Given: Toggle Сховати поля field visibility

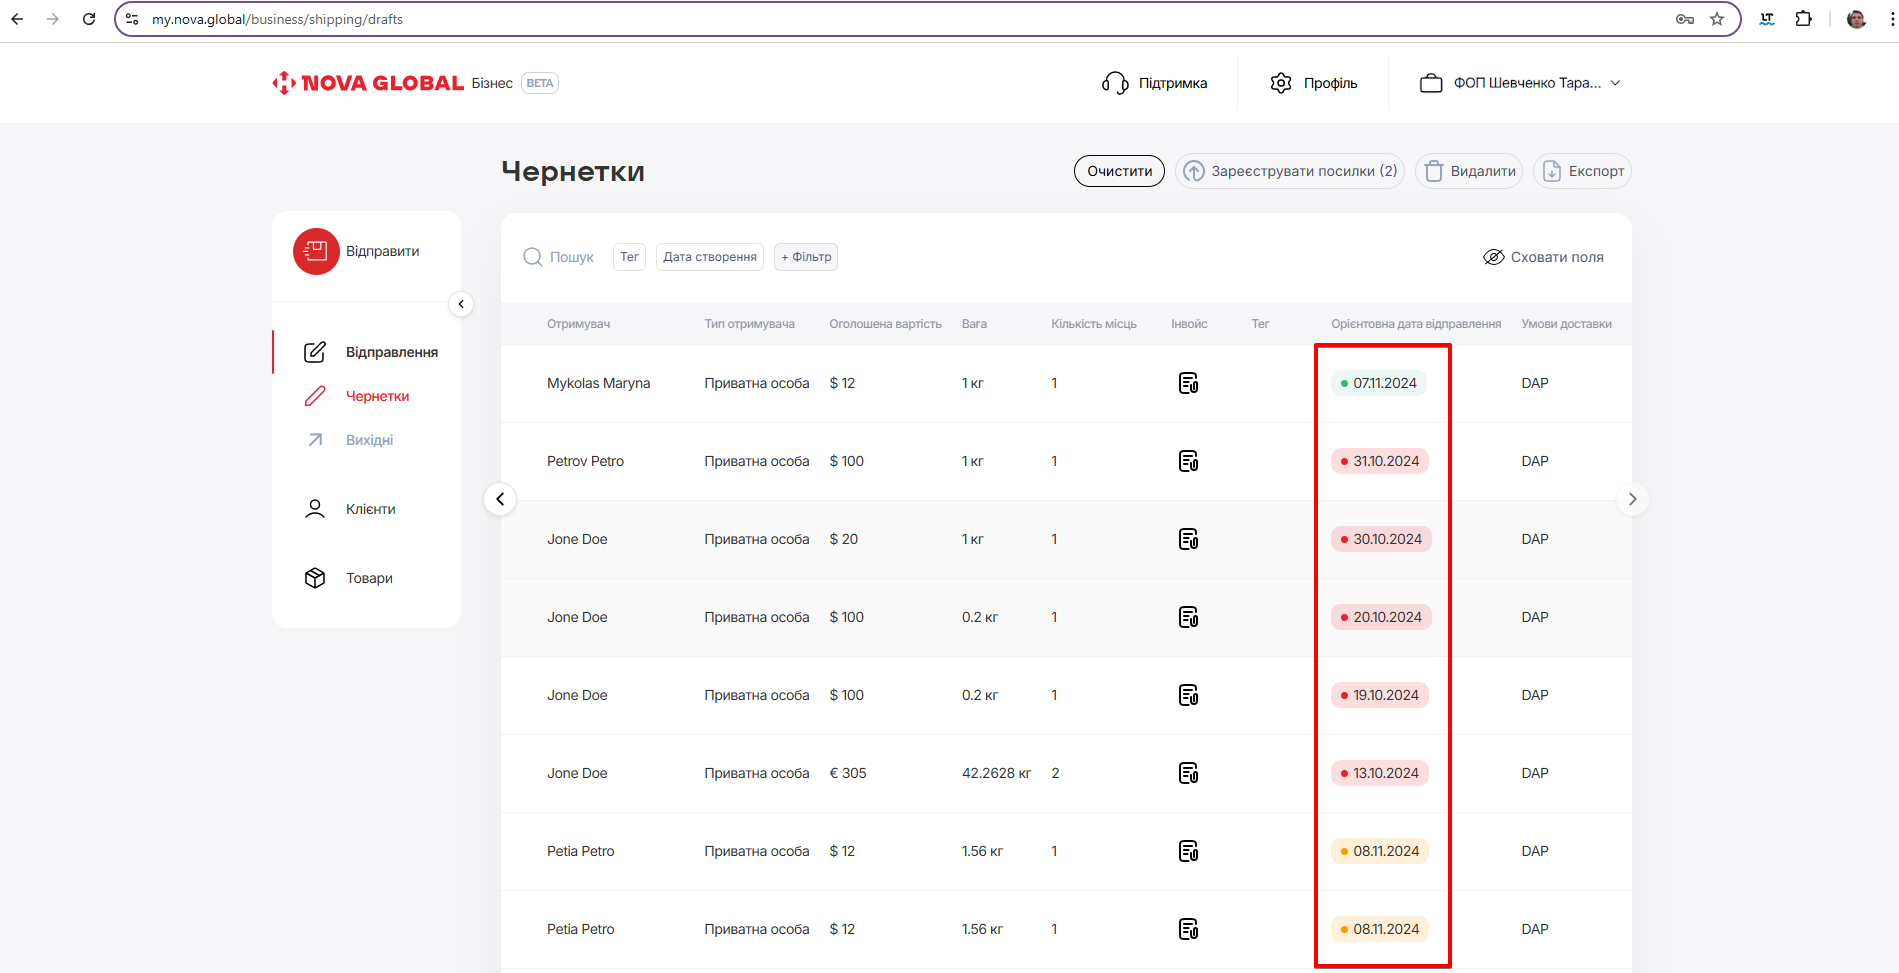Looking at the screenshot, I should pos(1543,257).
